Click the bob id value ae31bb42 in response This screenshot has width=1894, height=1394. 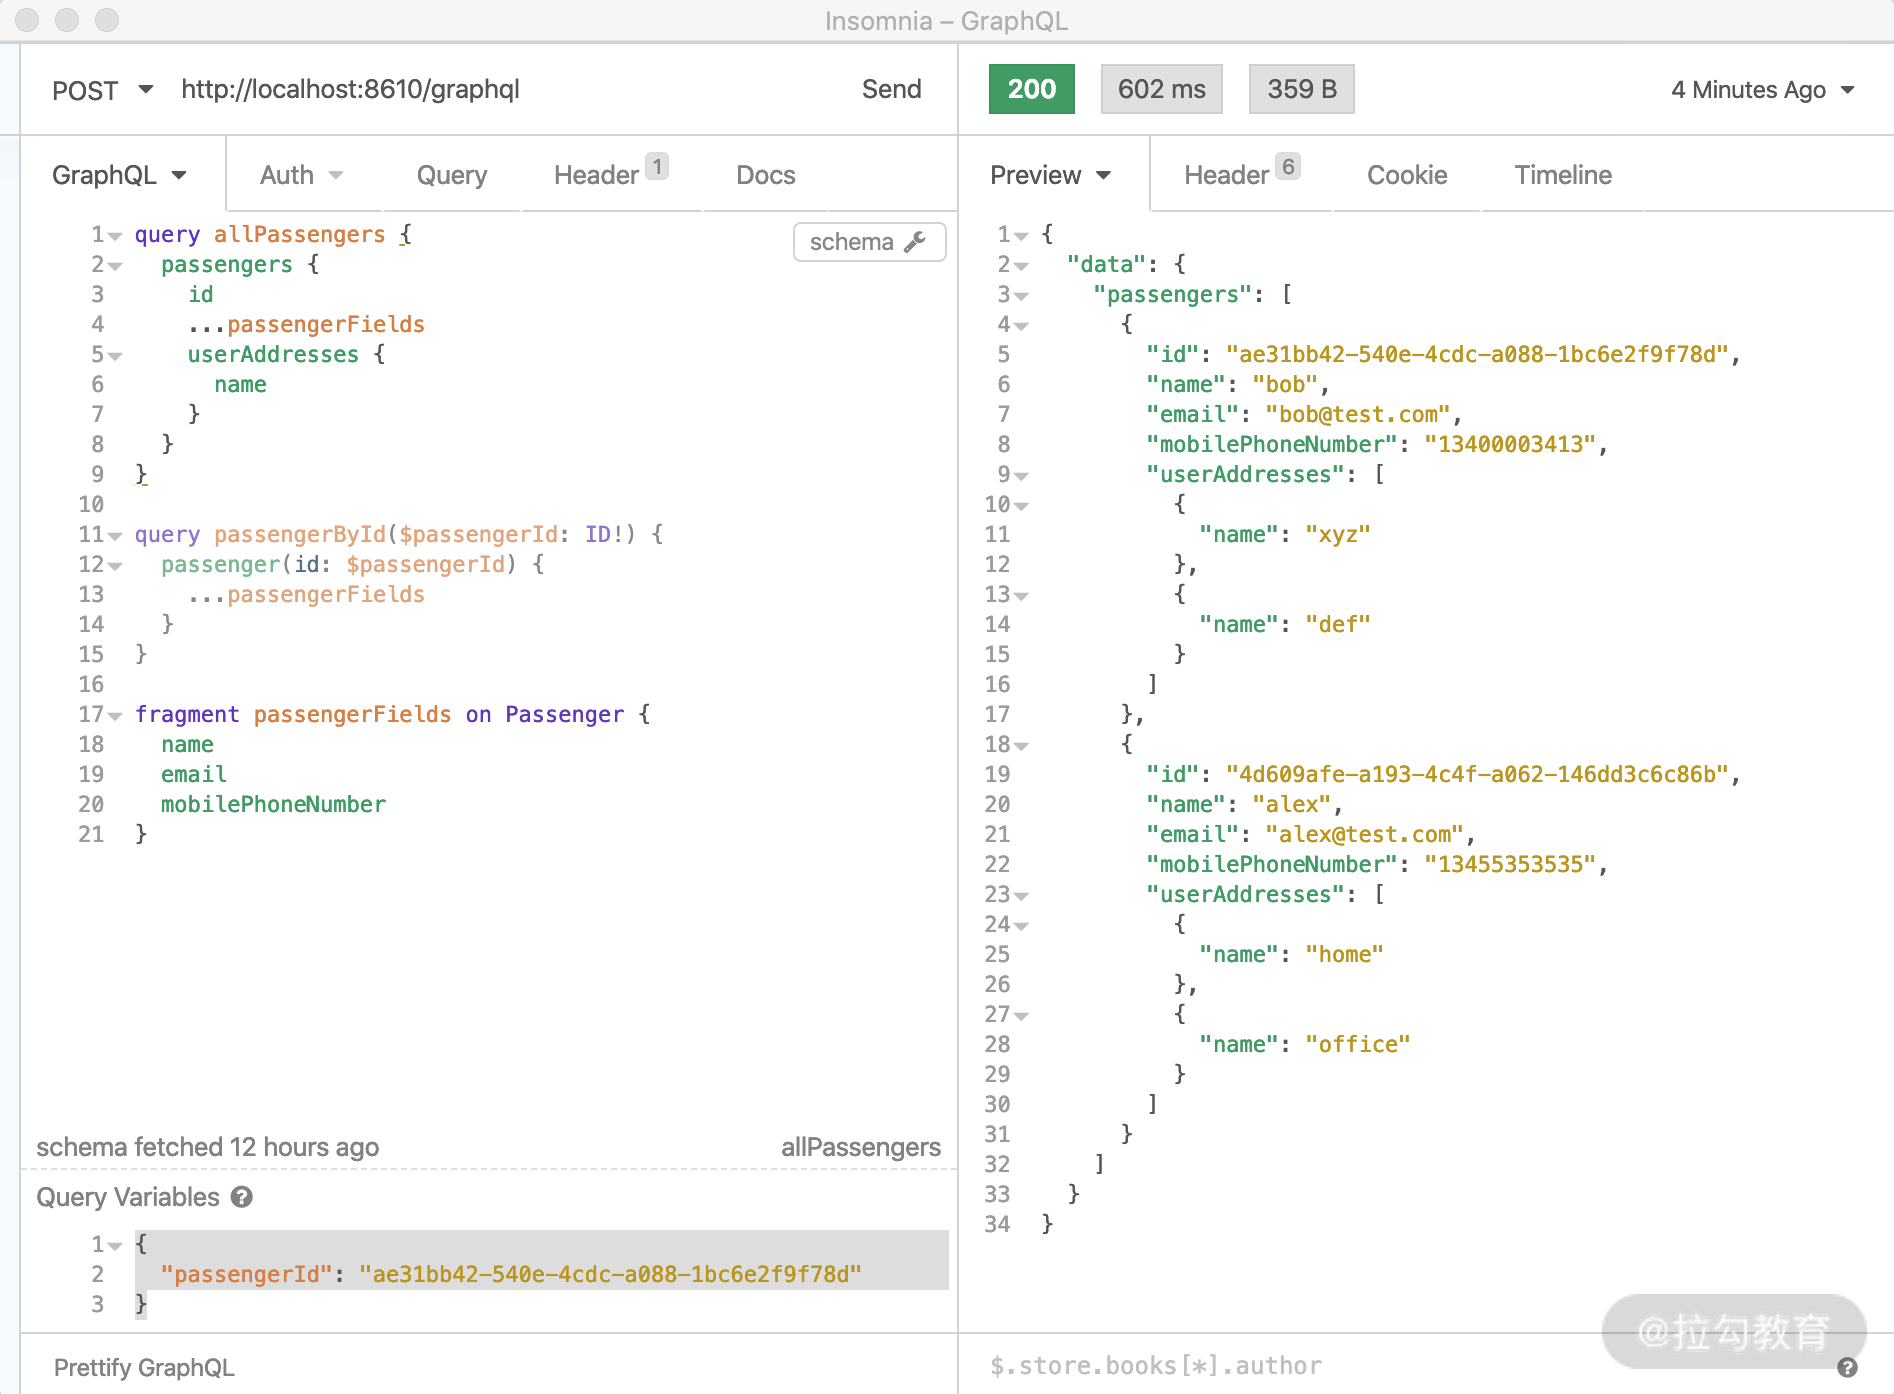tap(1477, 354)
